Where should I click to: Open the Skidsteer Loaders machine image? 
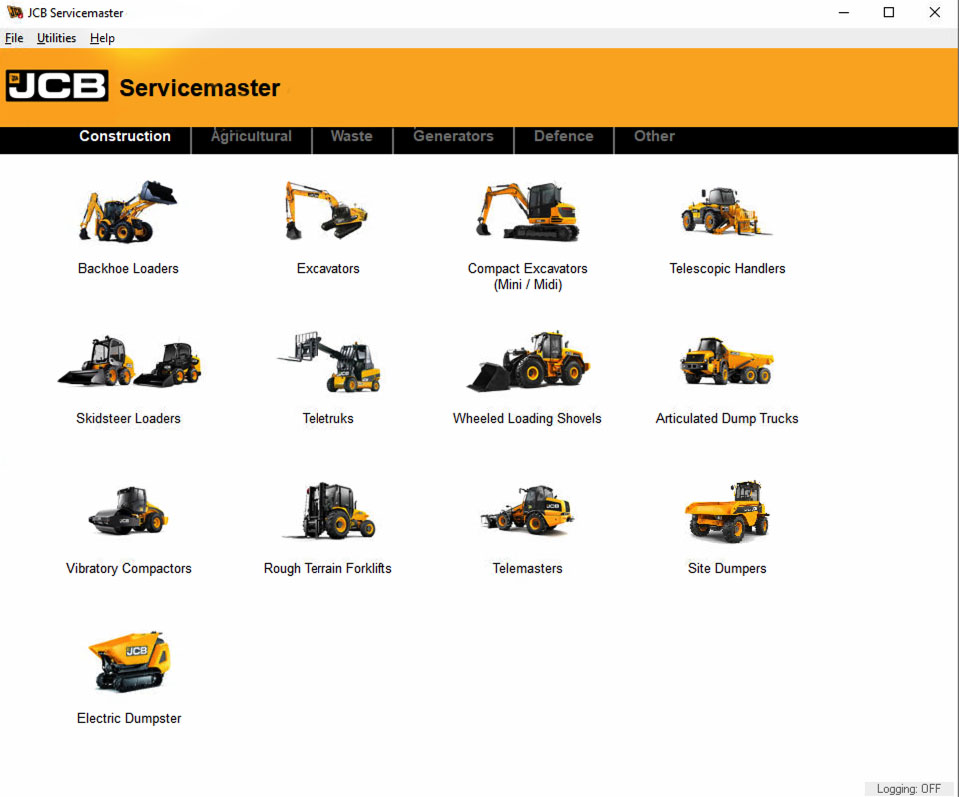click(129, 361)
